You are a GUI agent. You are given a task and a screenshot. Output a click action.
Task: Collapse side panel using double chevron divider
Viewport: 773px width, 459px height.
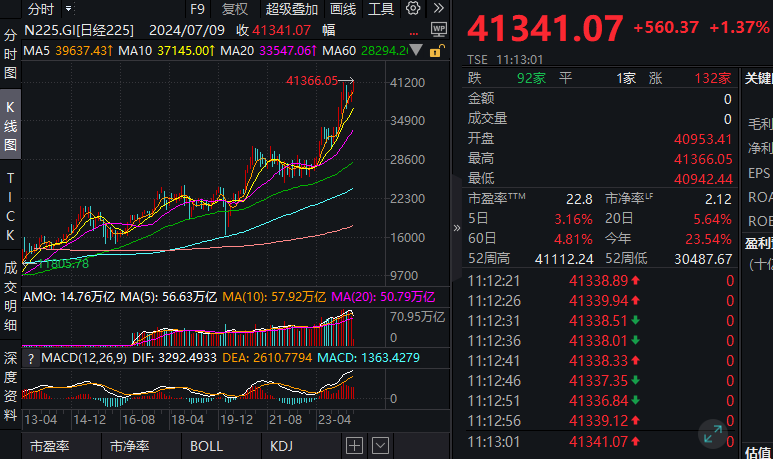[457, 228]
